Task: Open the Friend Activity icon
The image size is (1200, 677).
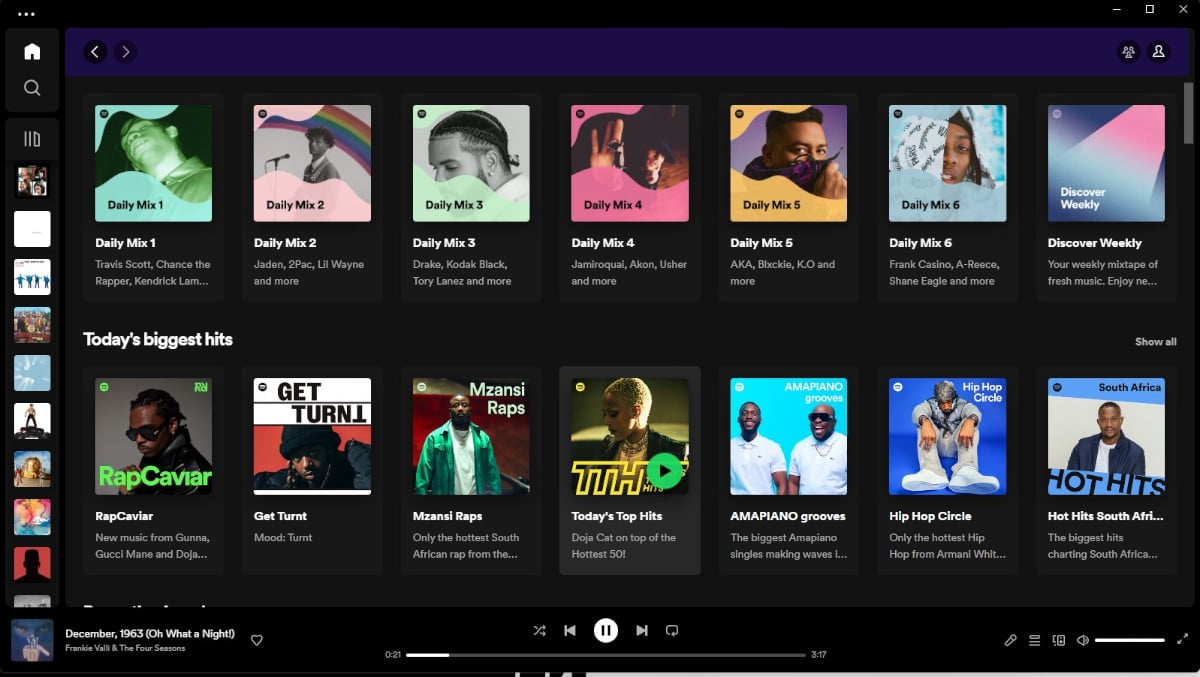Action: 1129,51
